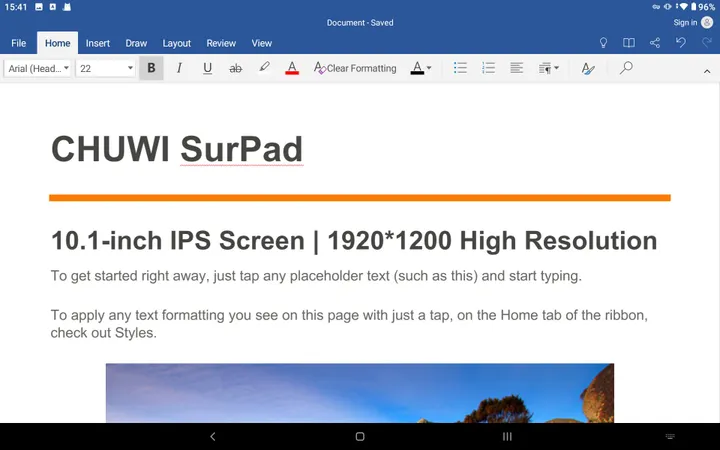Image resolution: width=720 pixels, height=450 pixels.
Task: Switch to the Layout tab
Action: coord(176,43)
